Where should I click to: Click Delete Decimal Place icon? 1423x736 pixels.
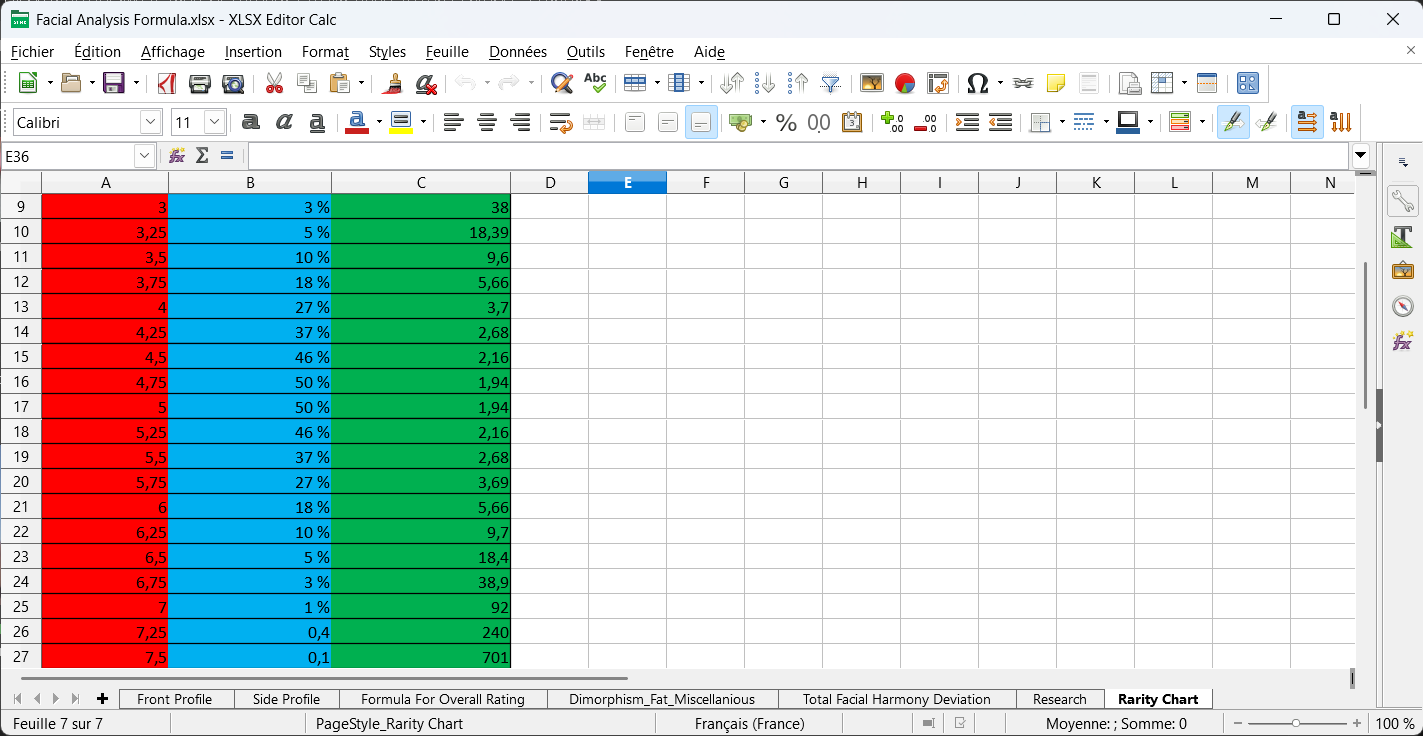point(925,122)
